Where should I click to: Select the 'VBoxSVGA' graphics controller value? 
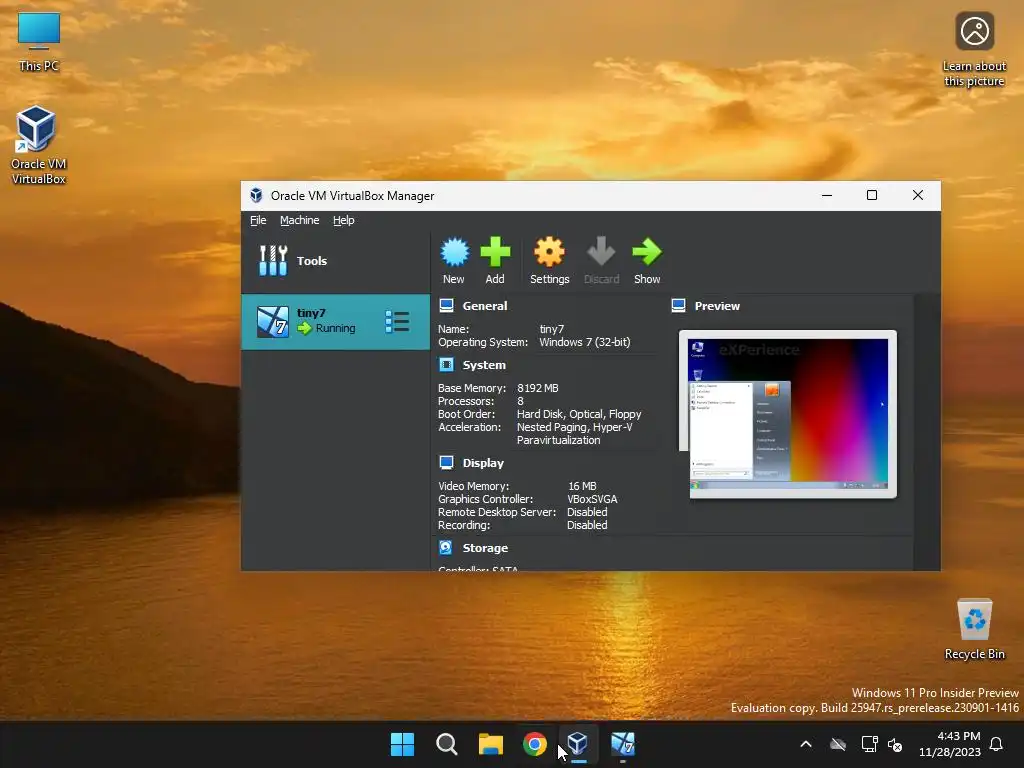pyautogui.click(x=592, y=499)
